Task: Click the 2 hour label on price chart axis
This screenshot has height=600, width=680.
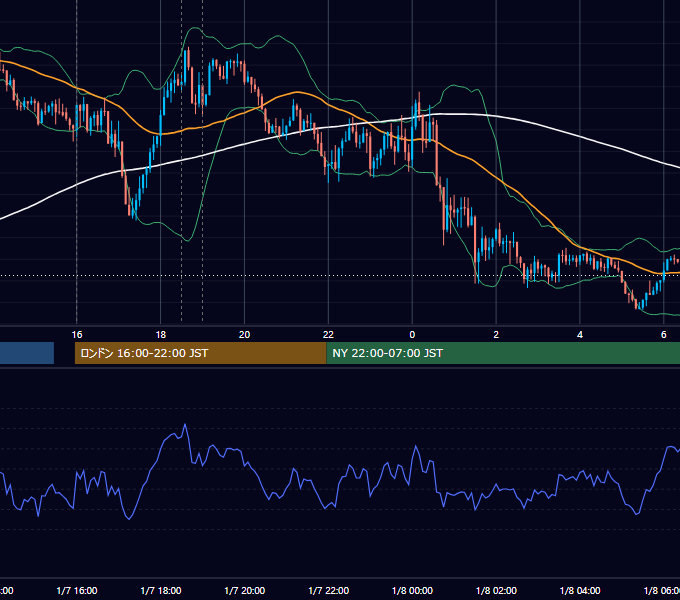Action: (x=496, y=334)
